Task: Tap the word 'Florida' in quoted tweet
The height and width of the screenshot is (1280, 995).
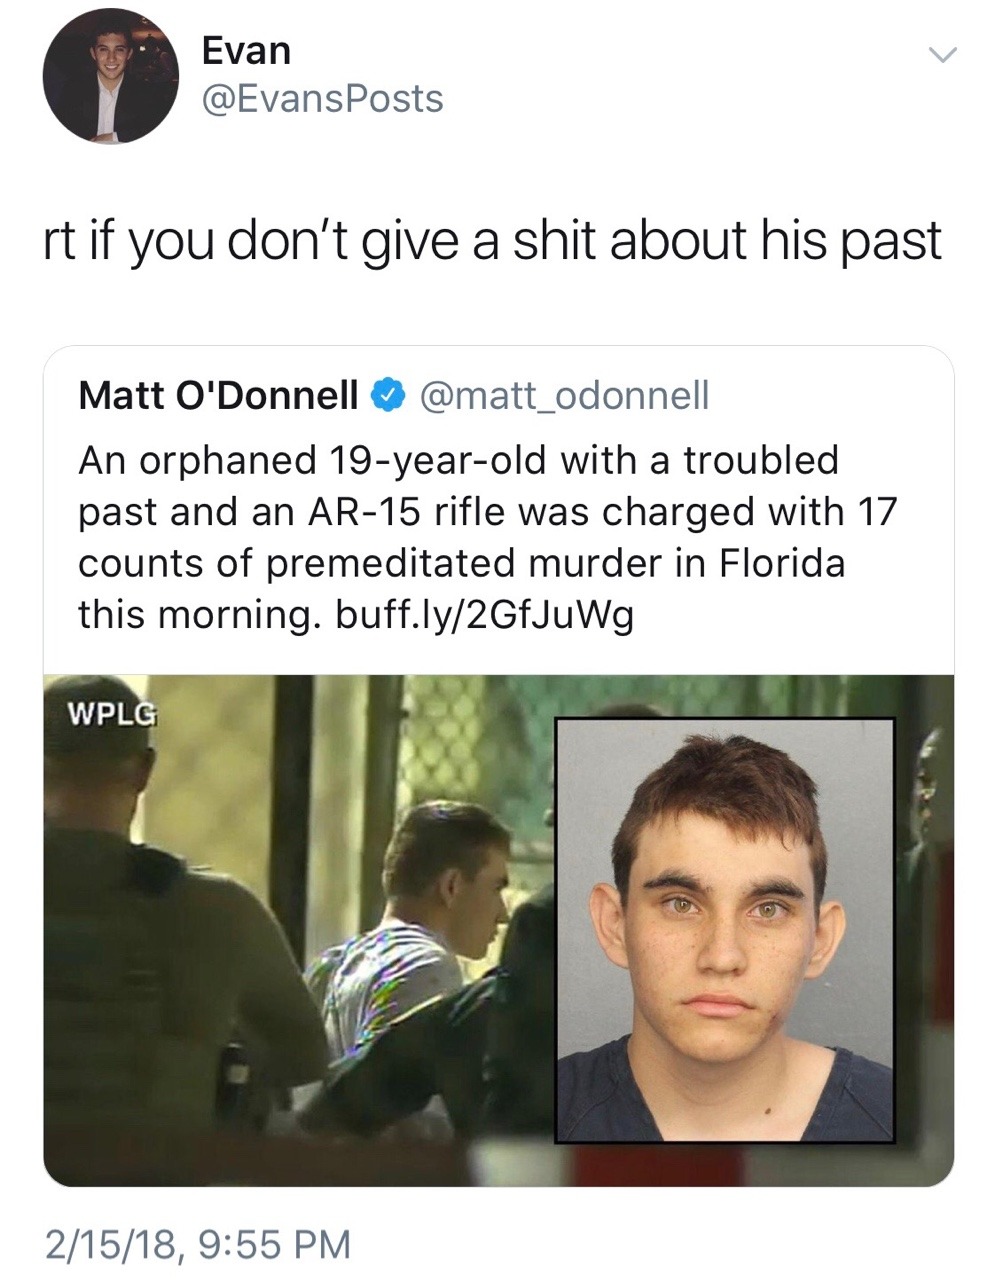Action: point(781,563)
